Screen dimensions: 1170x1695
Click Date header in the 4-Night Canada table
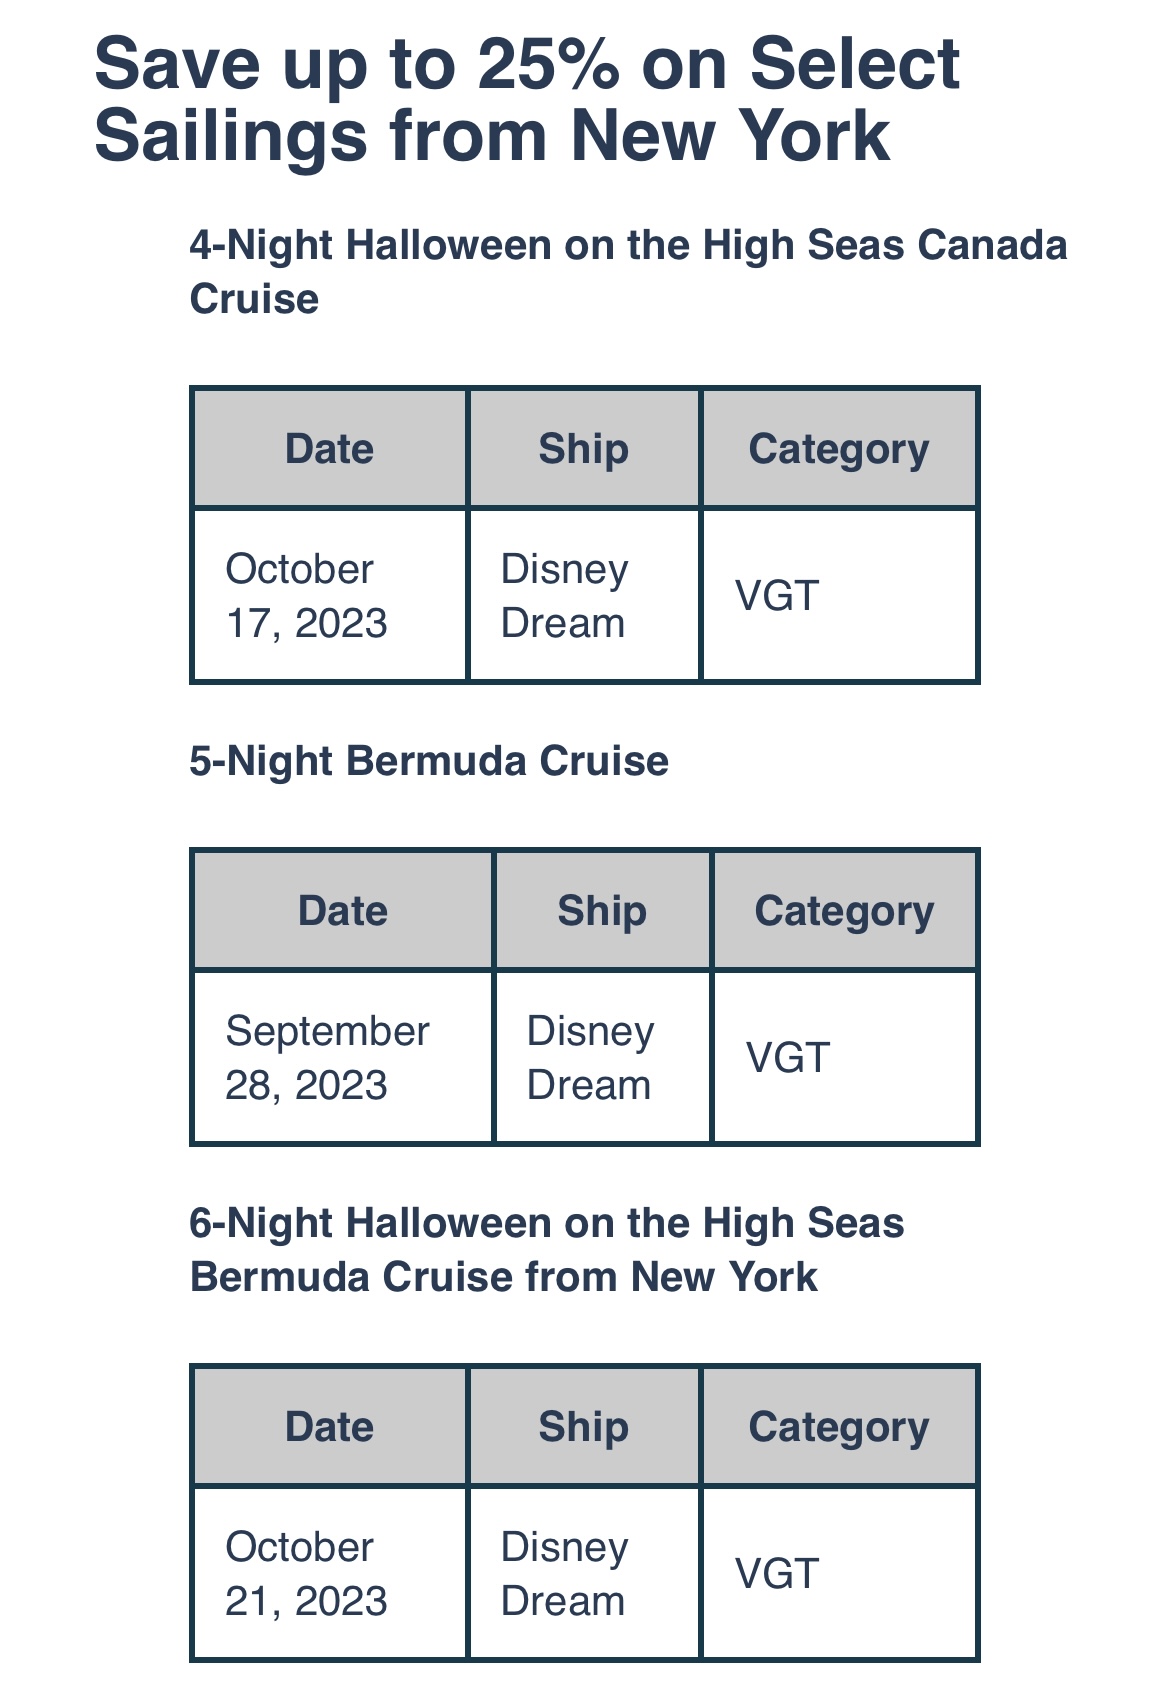tap(329, 448)
